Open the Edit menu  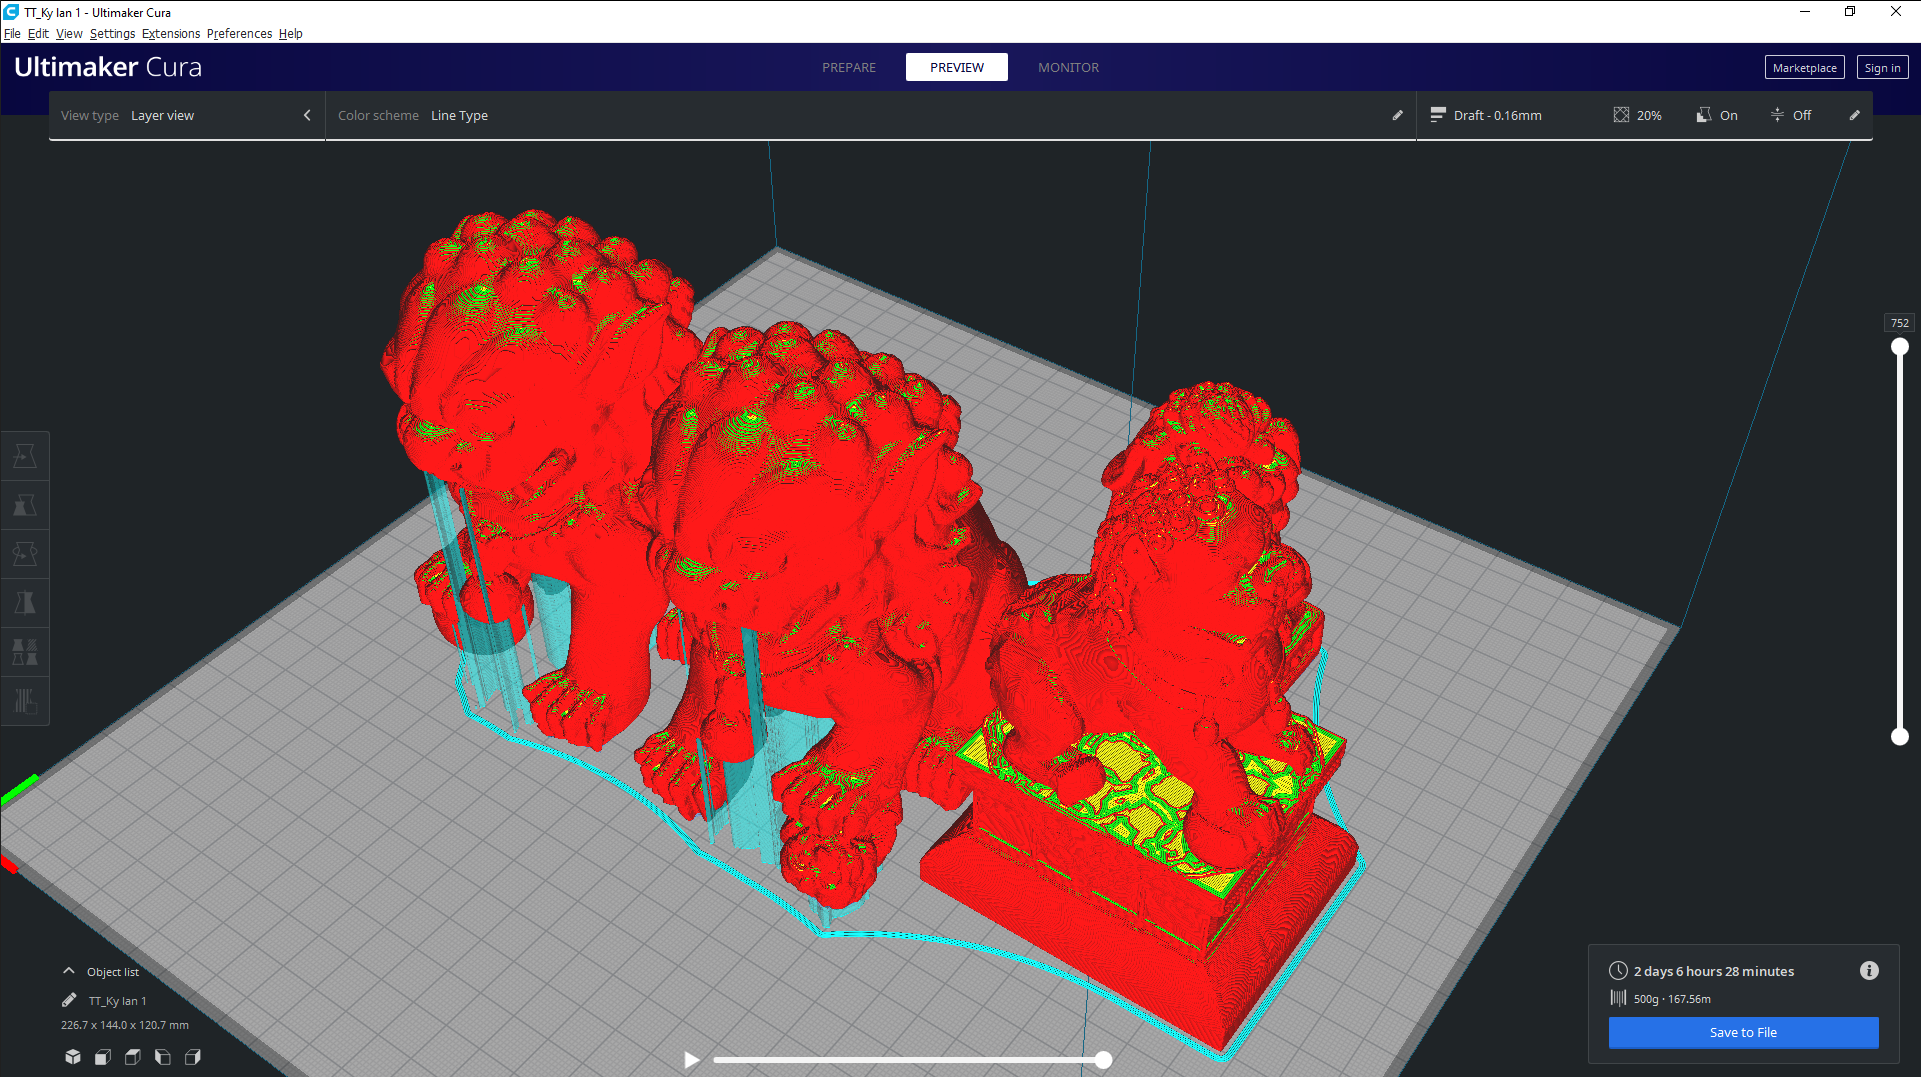pyautogui.click(x=38, y=34)
